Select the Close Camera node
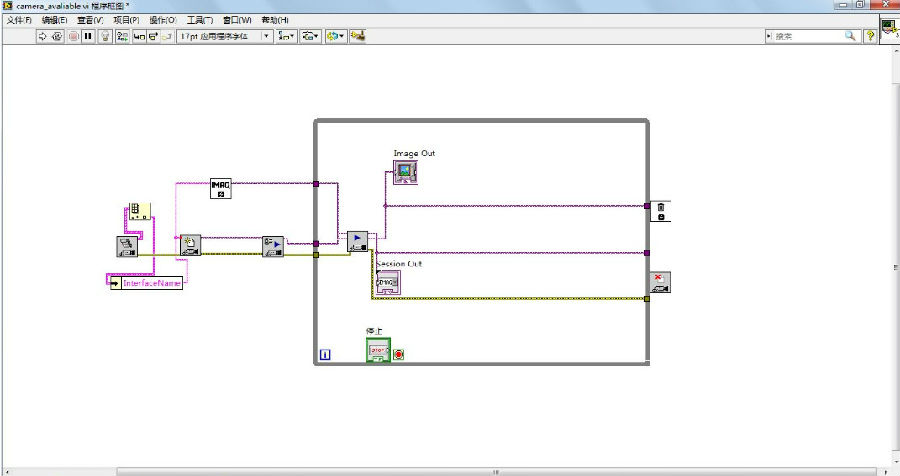This screenshot has height=476, width=900. click(x=660, y=282)
